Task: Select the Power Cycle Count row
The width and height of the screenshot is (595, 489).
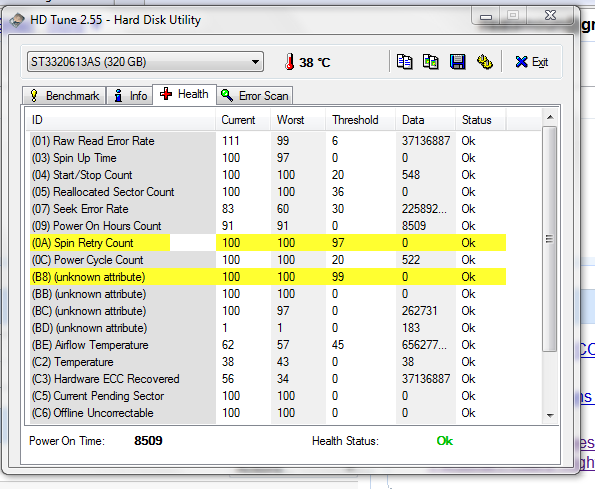Action: 268,260
